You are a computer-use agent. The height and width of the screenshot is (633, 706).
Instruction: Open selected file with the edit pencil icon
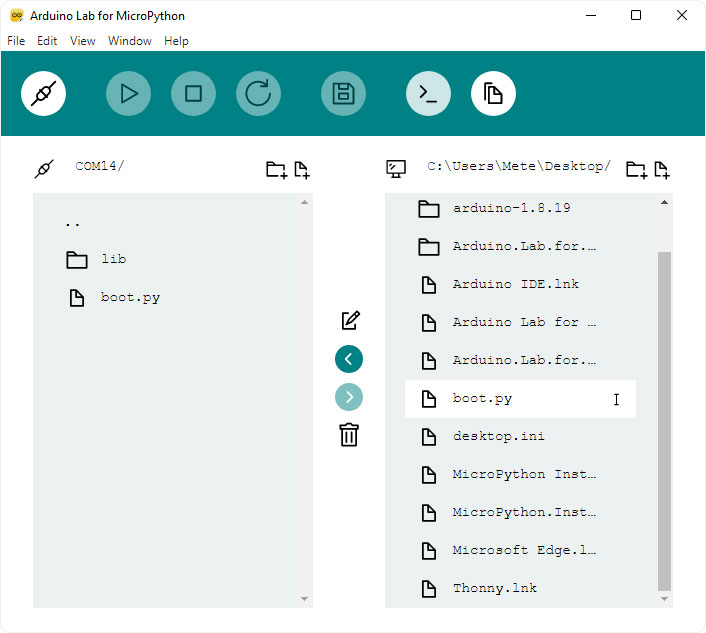(350, 320)
